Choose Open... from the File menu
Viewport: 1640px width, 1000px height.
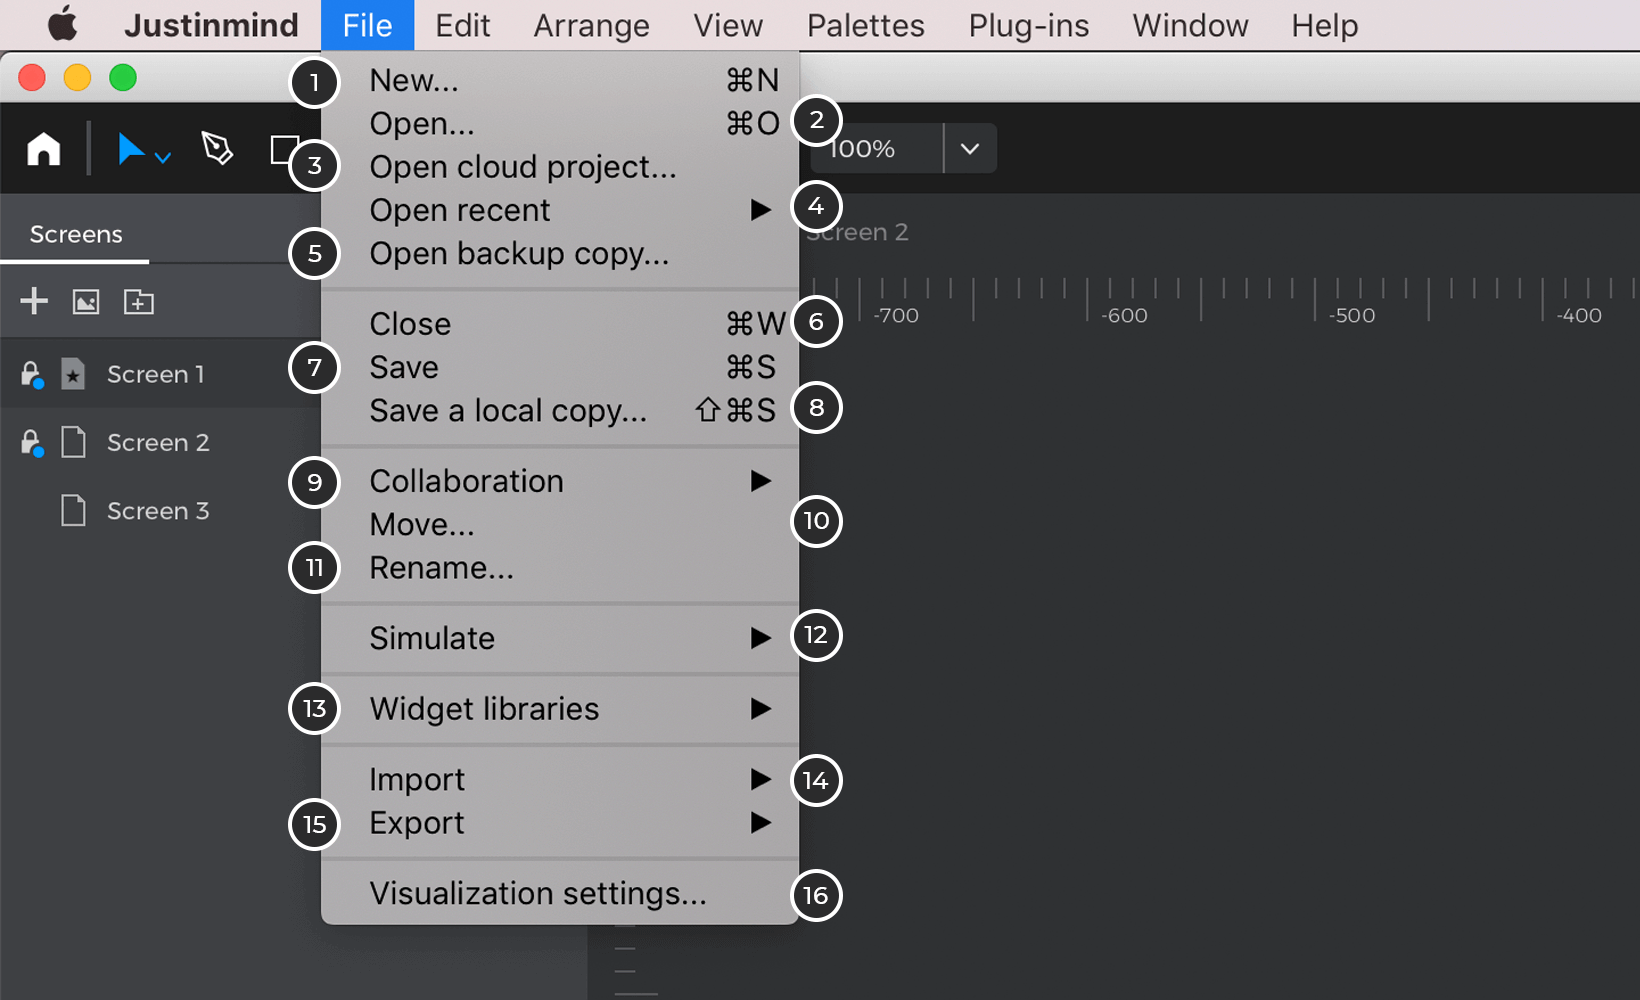560,123
